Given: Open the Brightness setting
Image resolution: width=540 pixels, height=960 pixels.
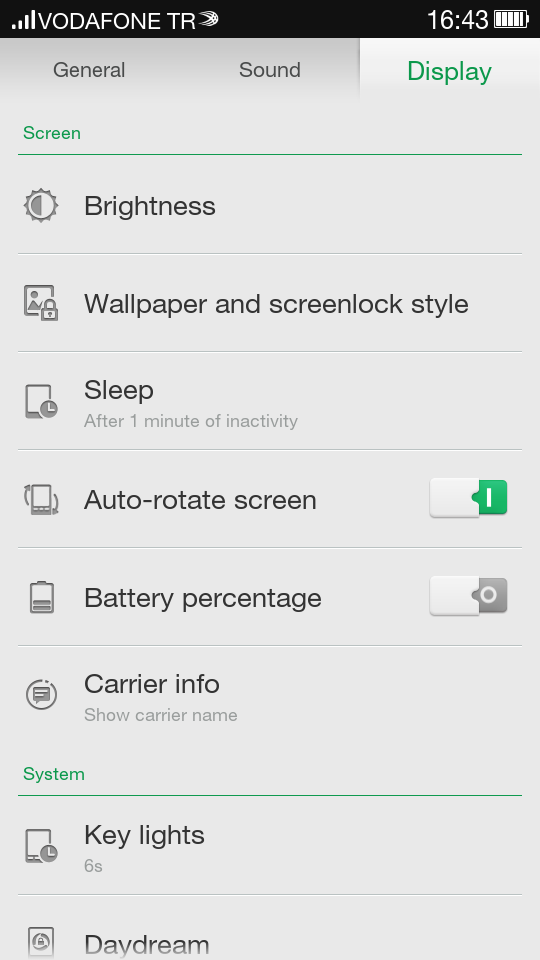Looking at the screenshot, I should pos(270,205).
